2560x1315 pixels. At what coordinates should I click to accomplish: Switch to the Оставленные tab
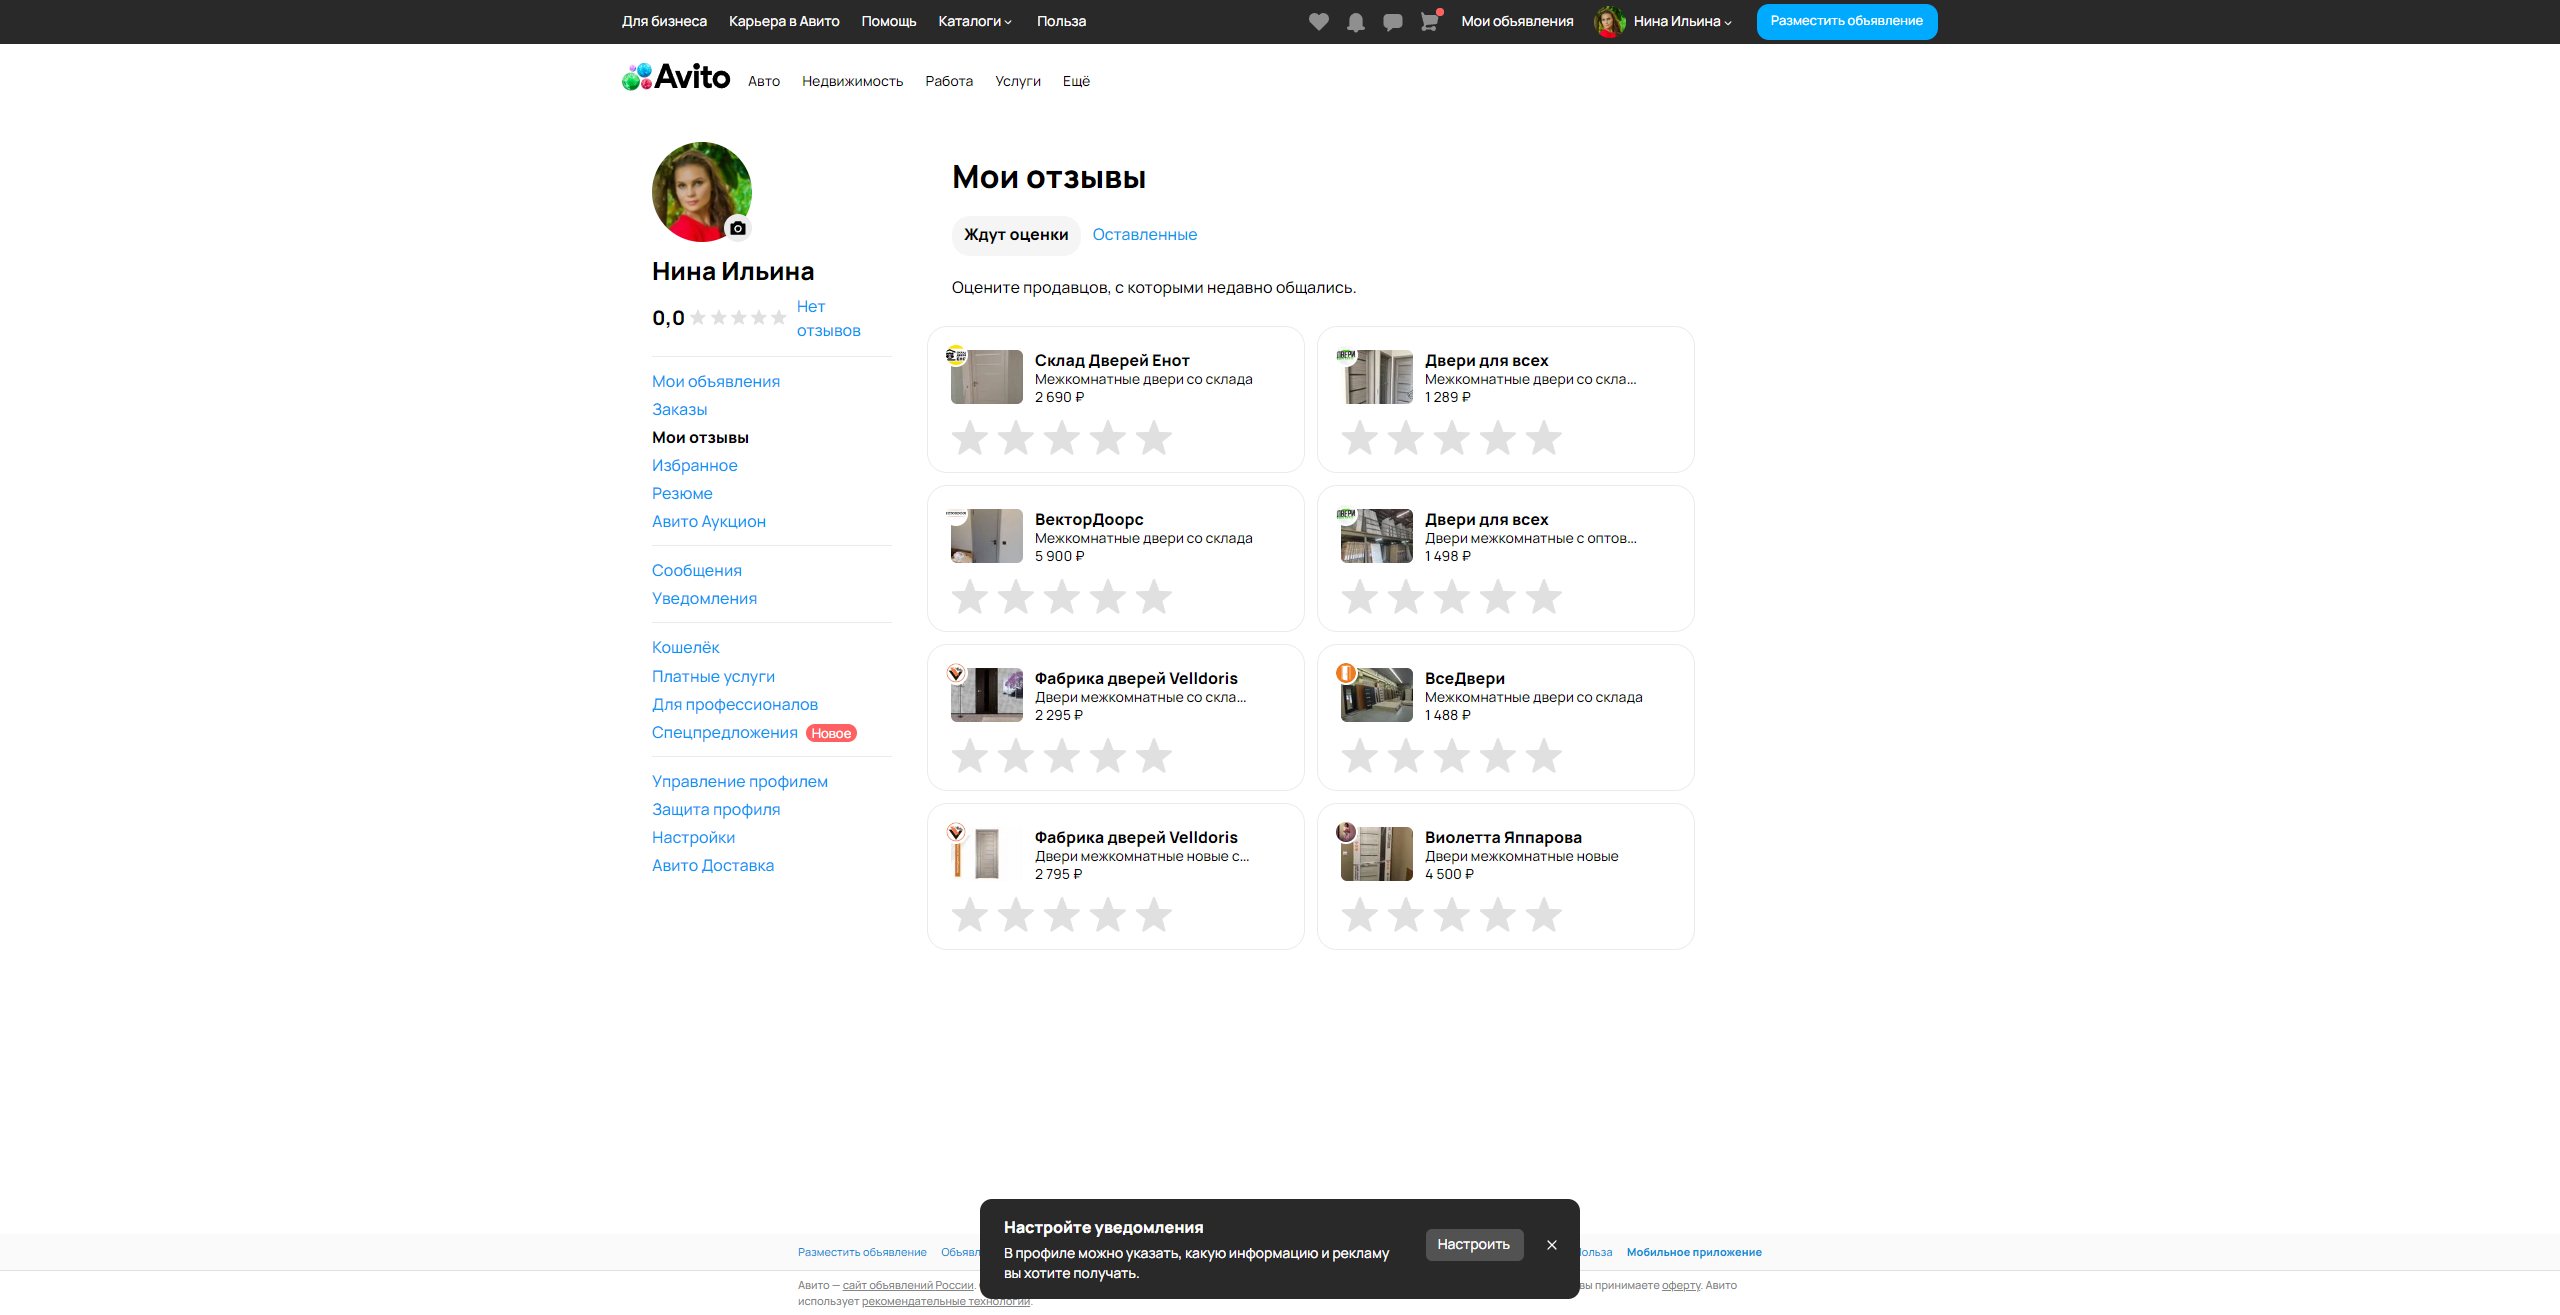[x=1144, y=234]
